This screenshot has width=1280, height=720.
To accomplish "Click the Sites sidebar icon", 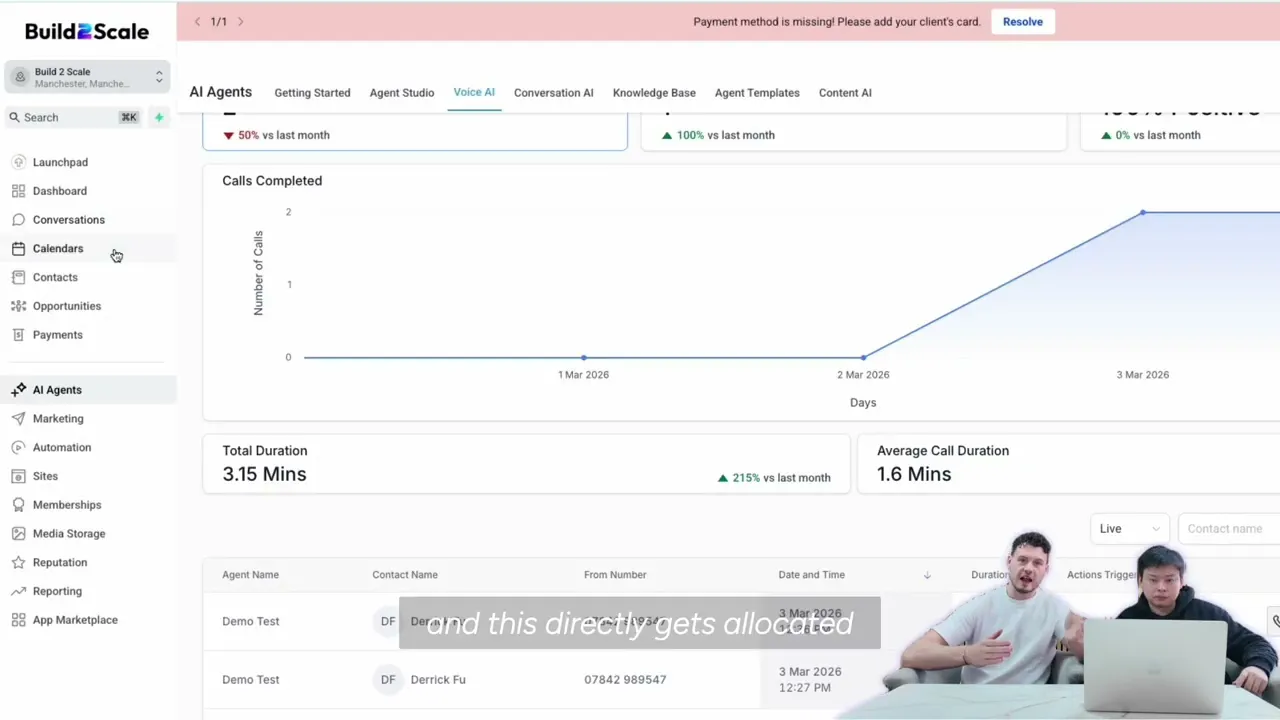I will coord(18,476).
